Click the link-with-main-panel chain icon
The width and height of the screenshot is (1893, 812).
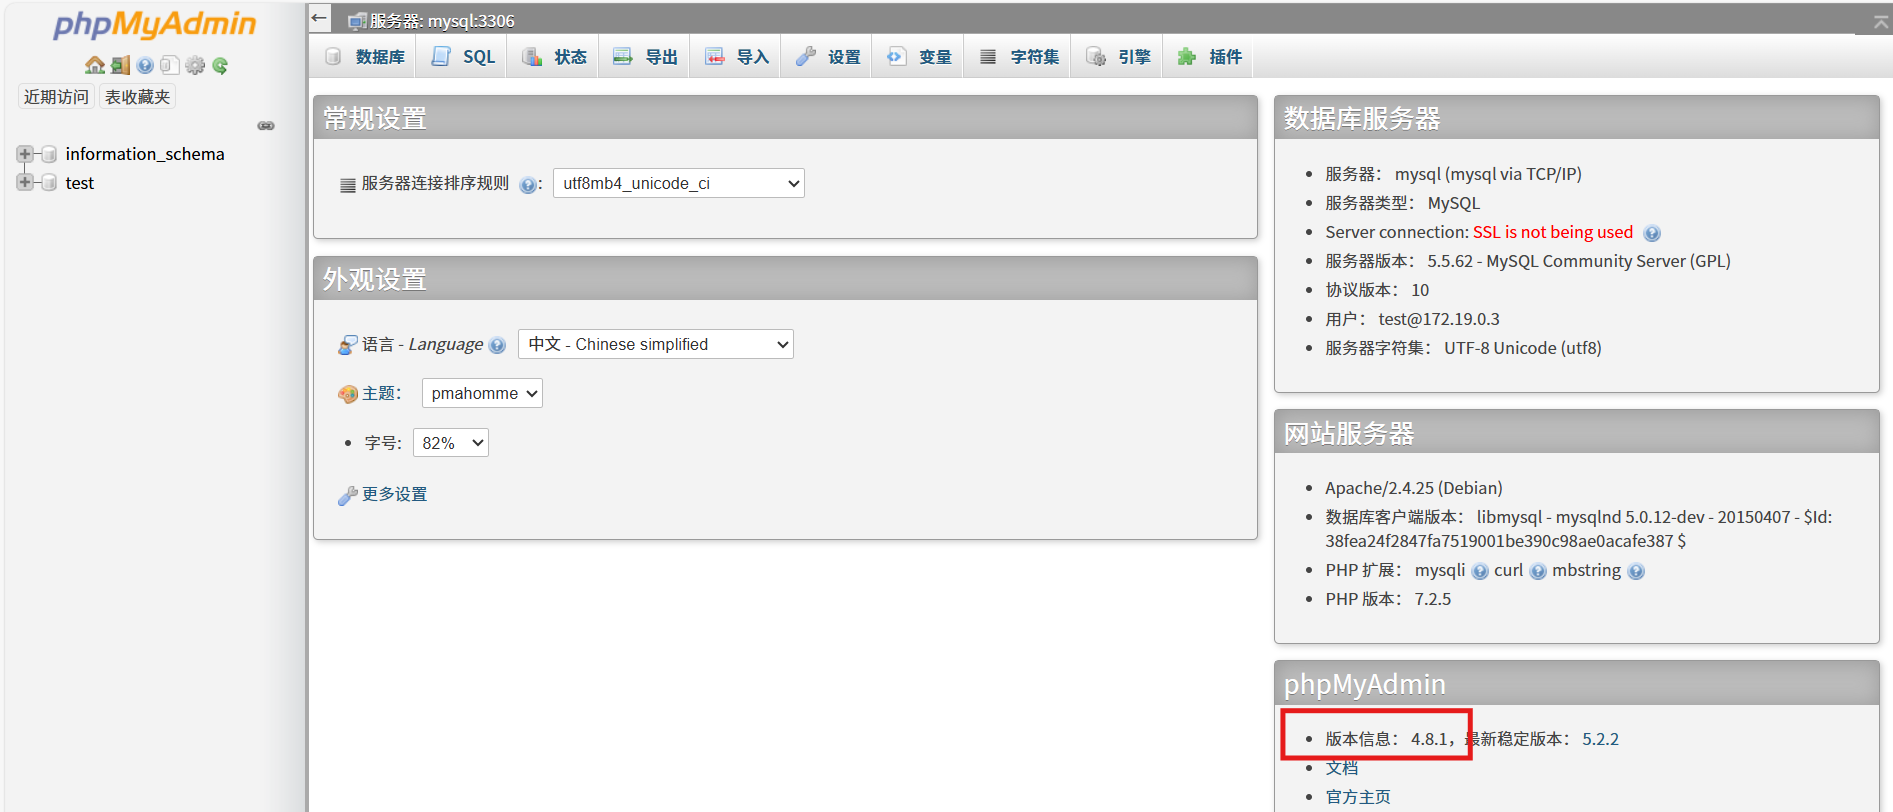(266, 126)
